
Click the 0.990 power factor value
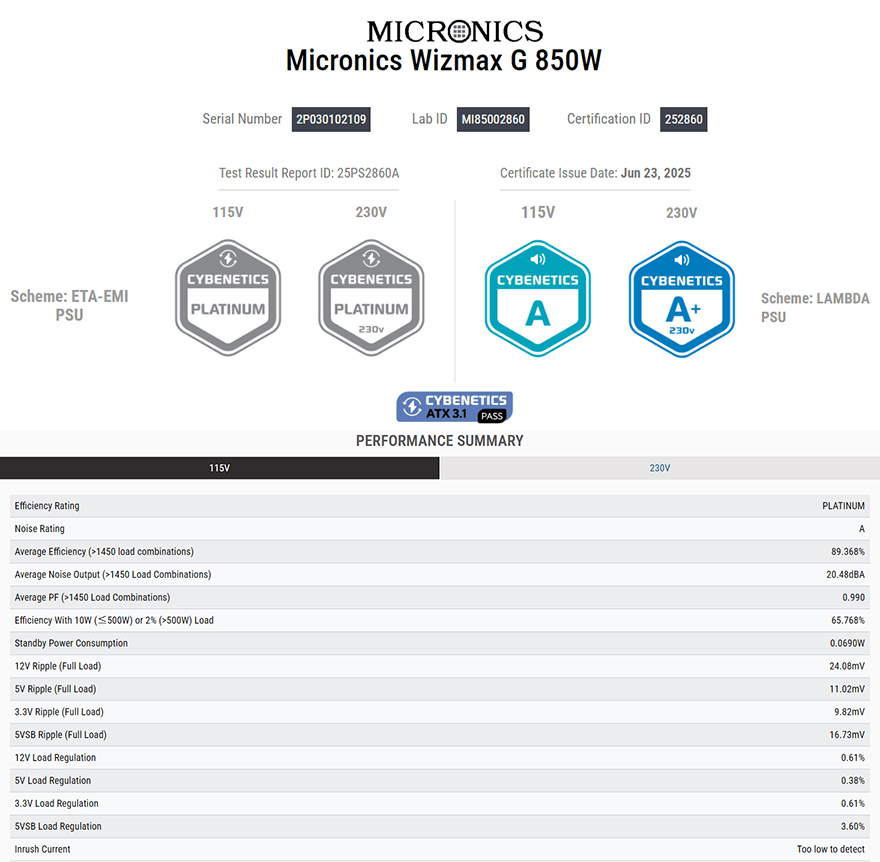tap(854, 597)
